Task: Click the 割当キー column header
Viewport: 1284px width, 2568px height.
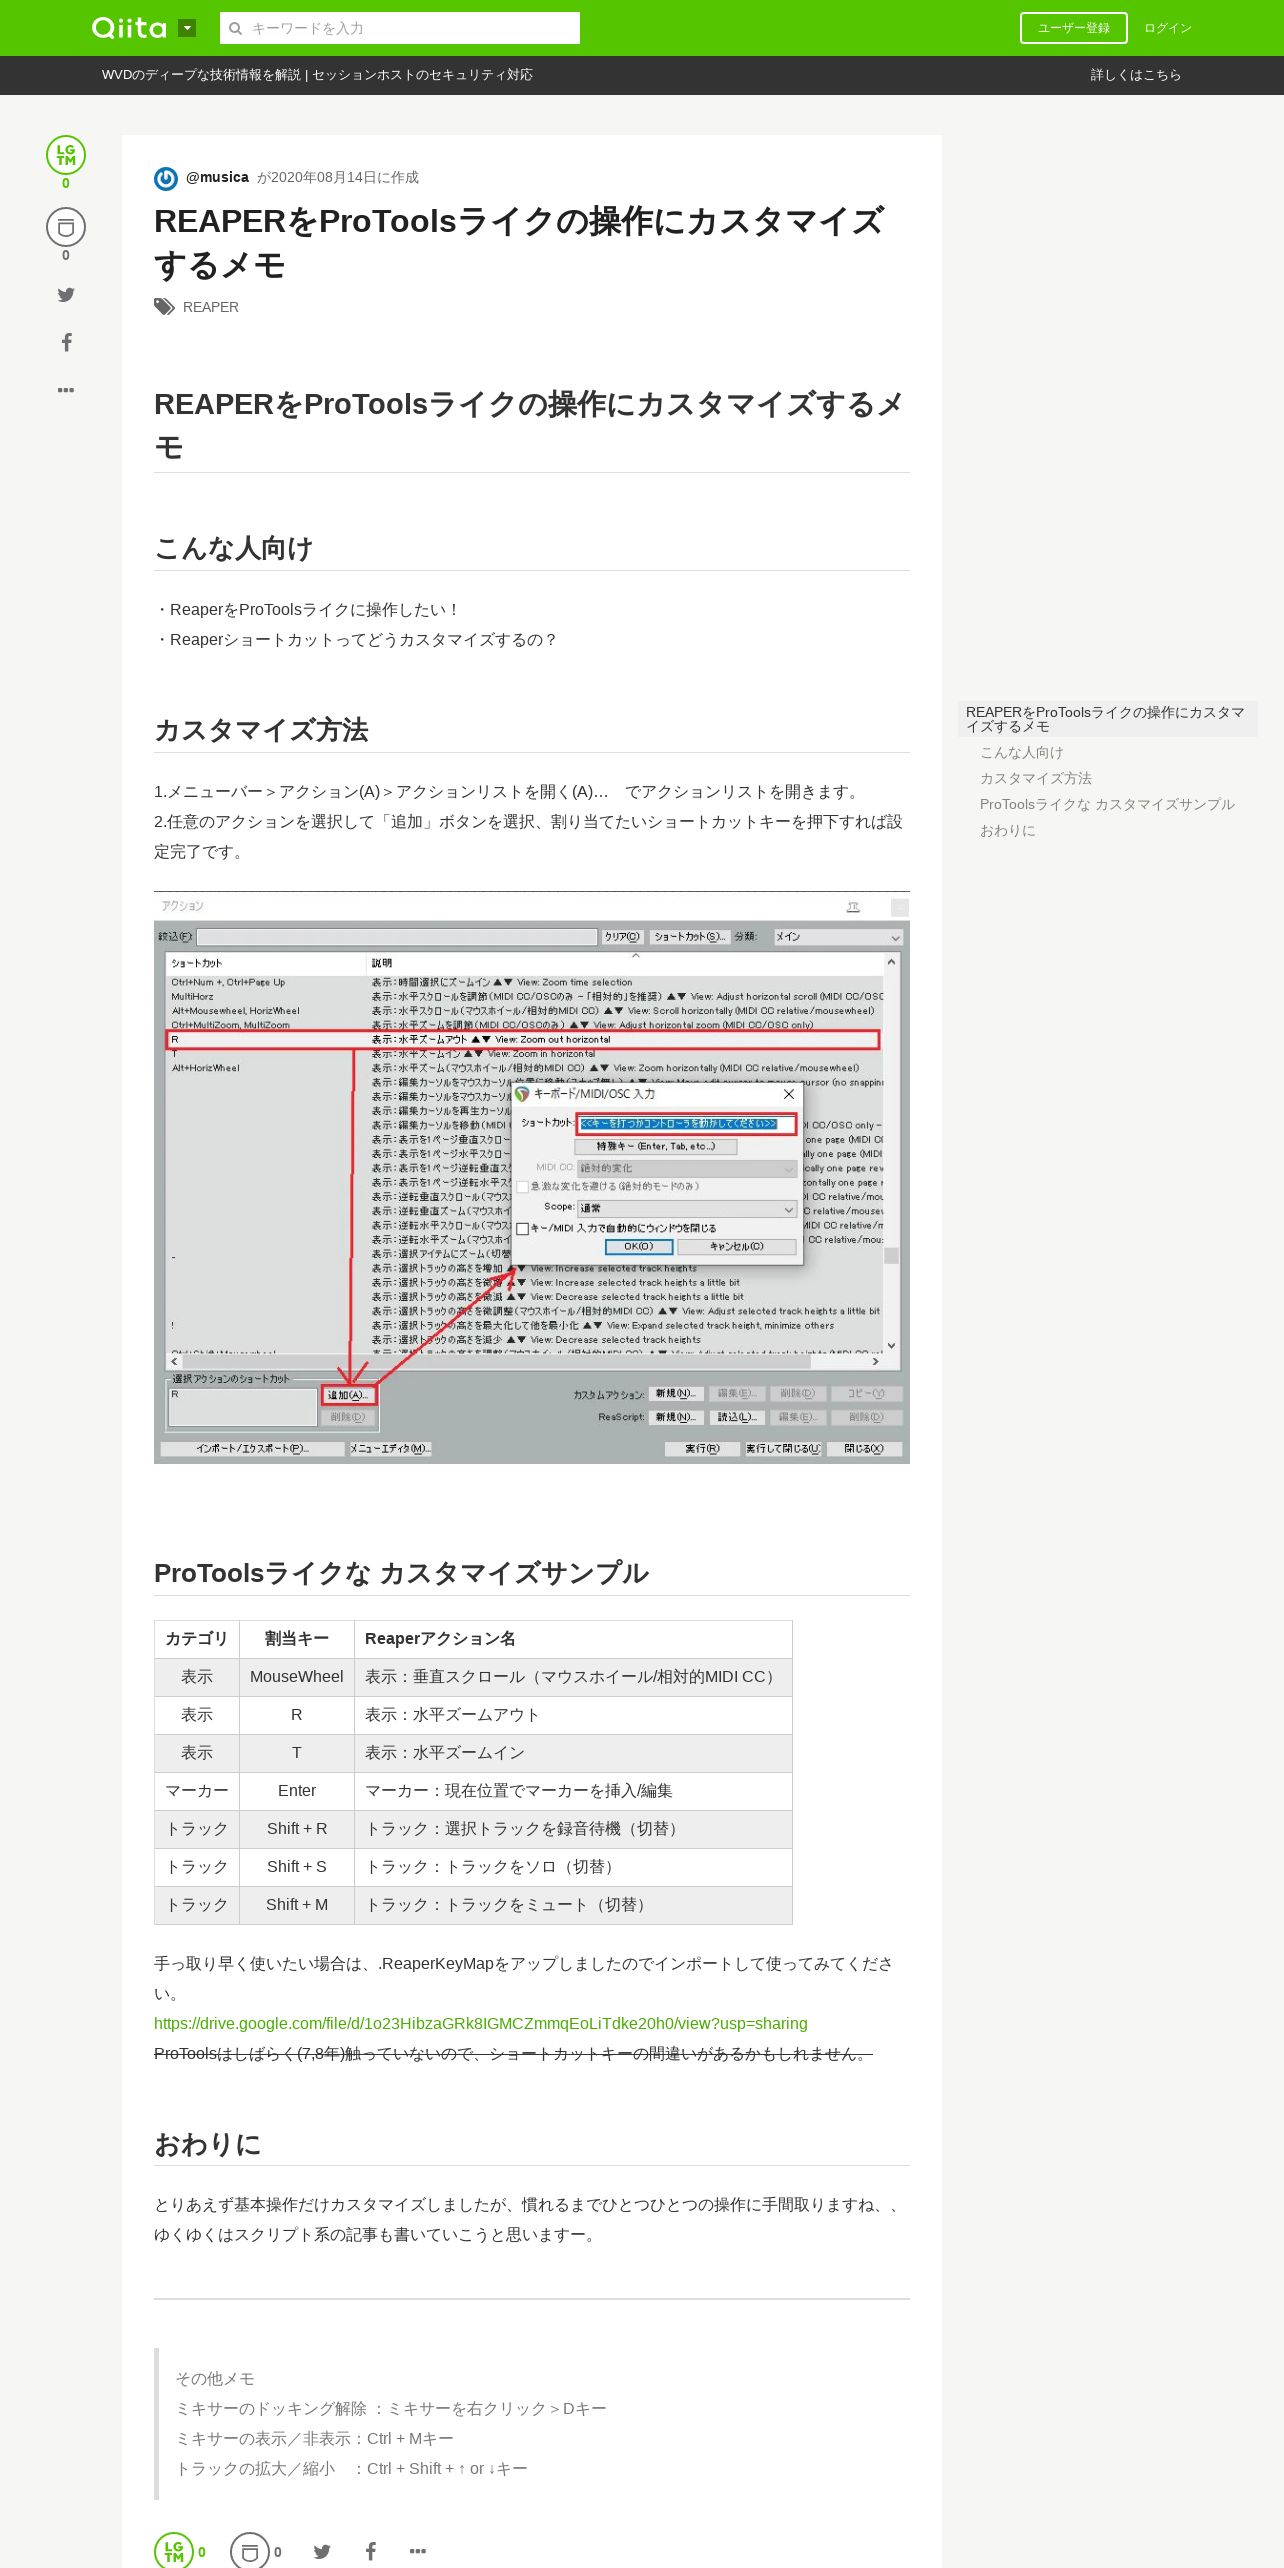Action: [297, 1639]
